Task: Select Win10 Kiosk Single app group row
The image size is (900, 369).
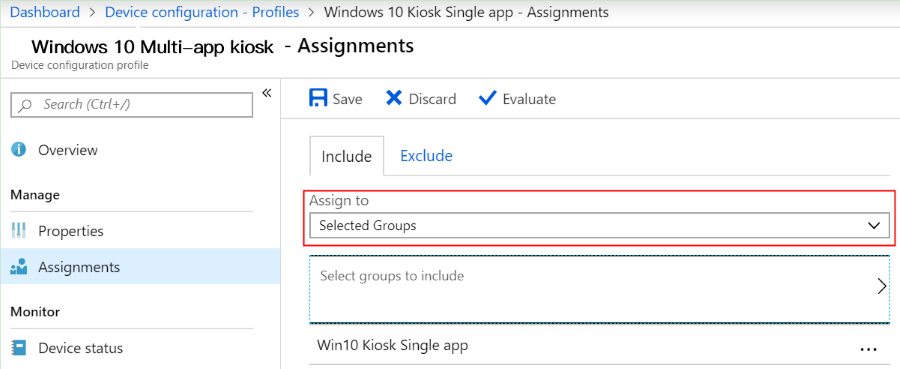Action: pyautogui.click(x=599, y=346)
